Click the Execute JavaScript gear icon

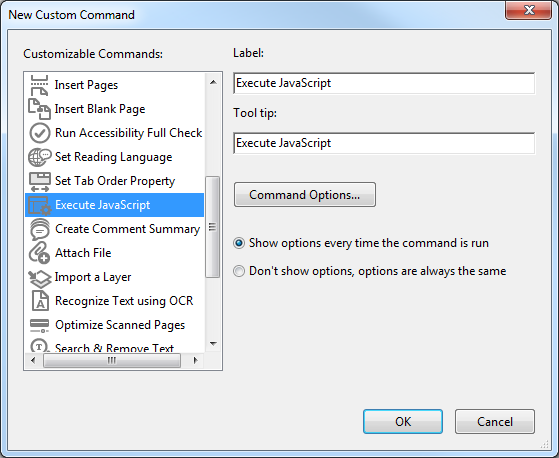click(x=40, y=205)
